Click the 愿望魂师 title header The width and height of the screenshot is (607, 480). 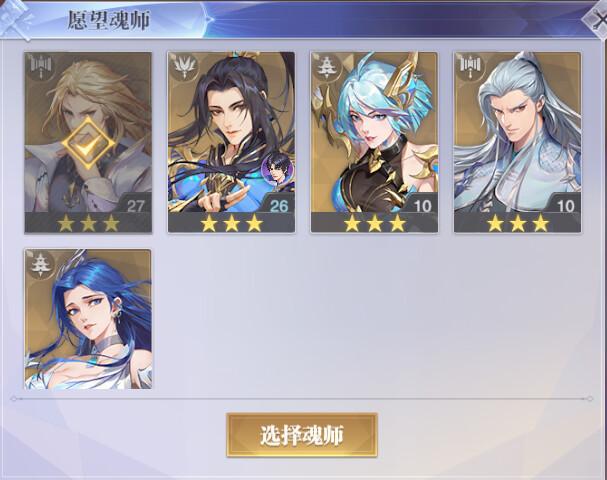click(109, 19)
